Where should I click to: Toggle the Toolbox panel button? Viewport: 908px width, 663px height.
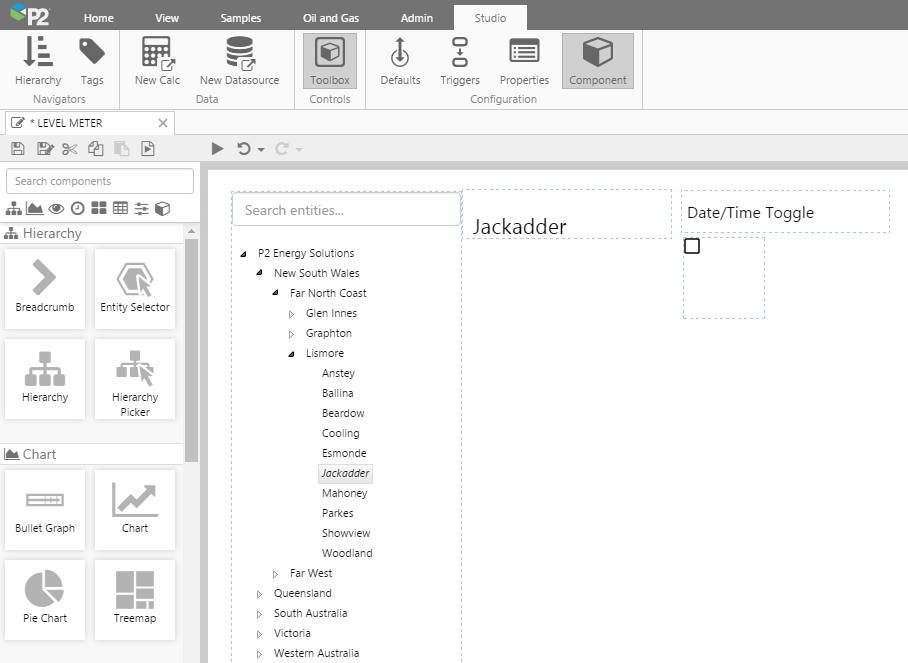tap(330, 60)
